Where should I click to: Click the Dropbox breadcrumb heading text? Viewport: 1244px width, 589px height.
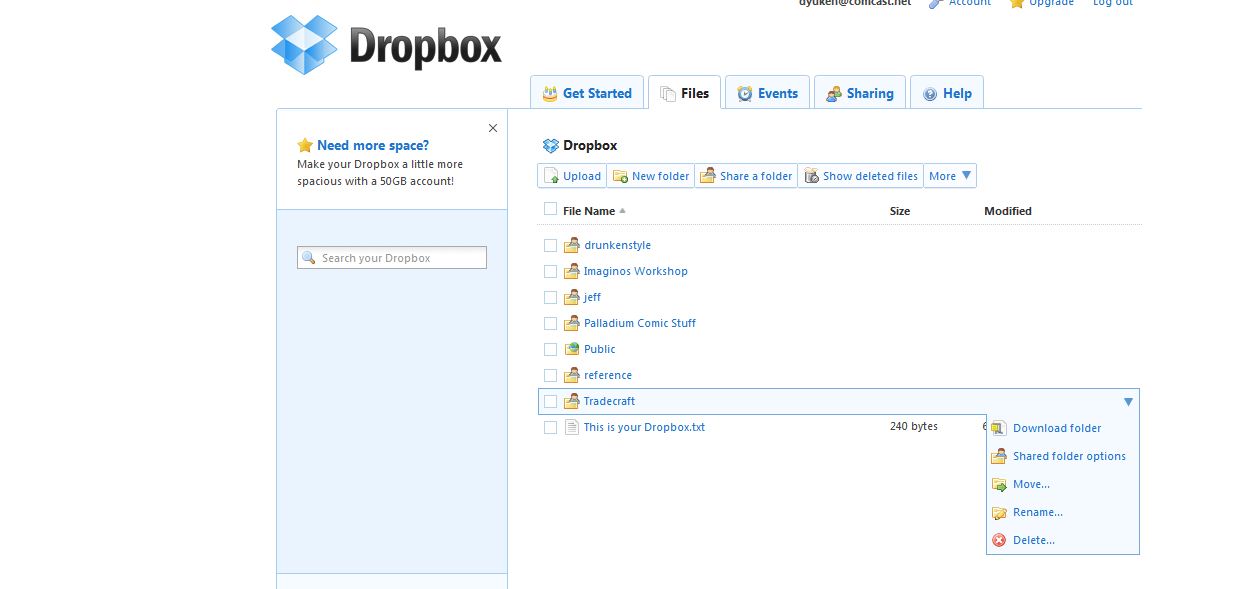pyautogui.click(x=590, y=146)
